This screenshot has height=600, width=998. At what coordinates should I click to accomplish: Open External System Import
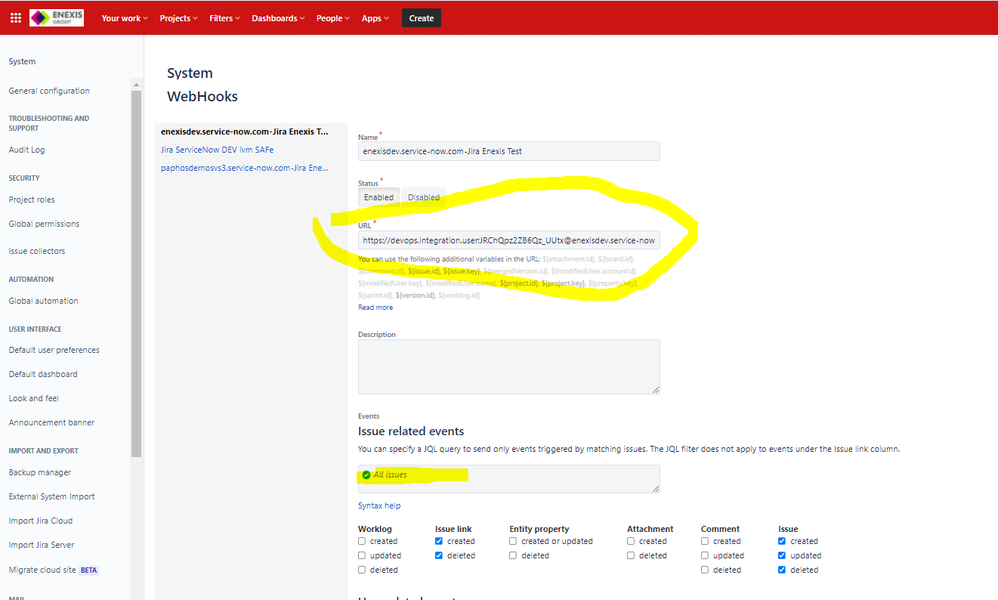[x=52, y=497]
